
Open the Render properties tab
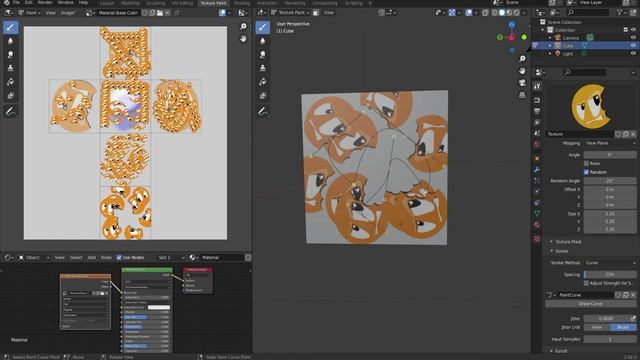point(537,100)
